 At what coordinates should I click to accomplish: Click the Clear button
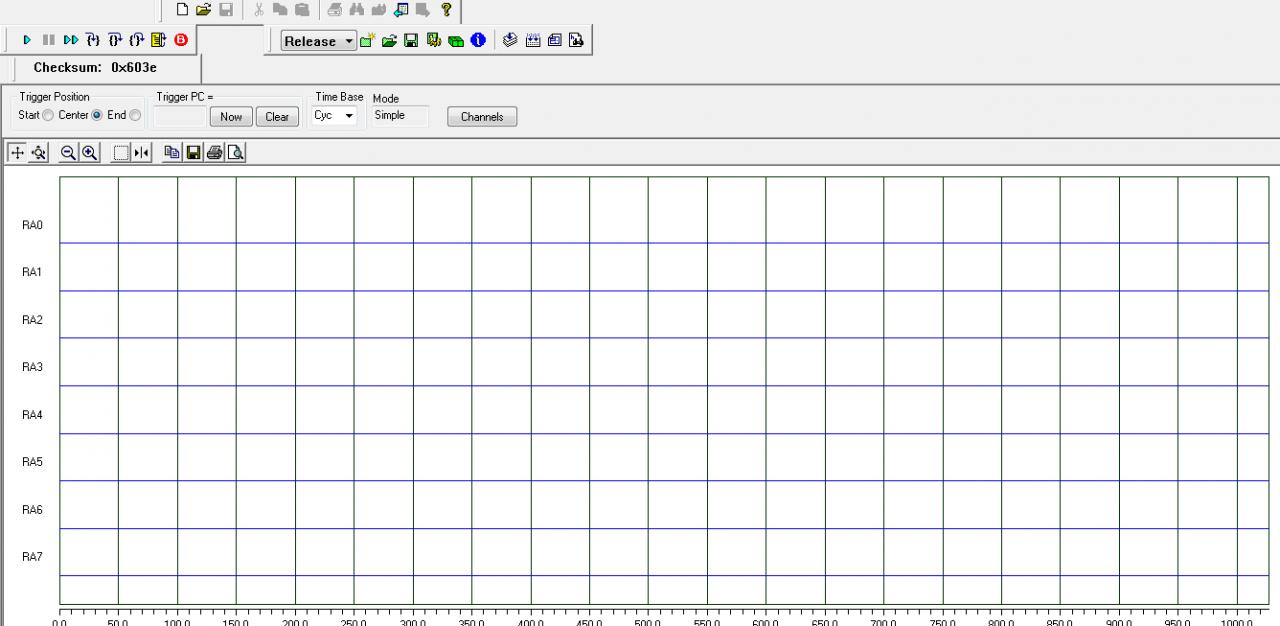(277, 117)
